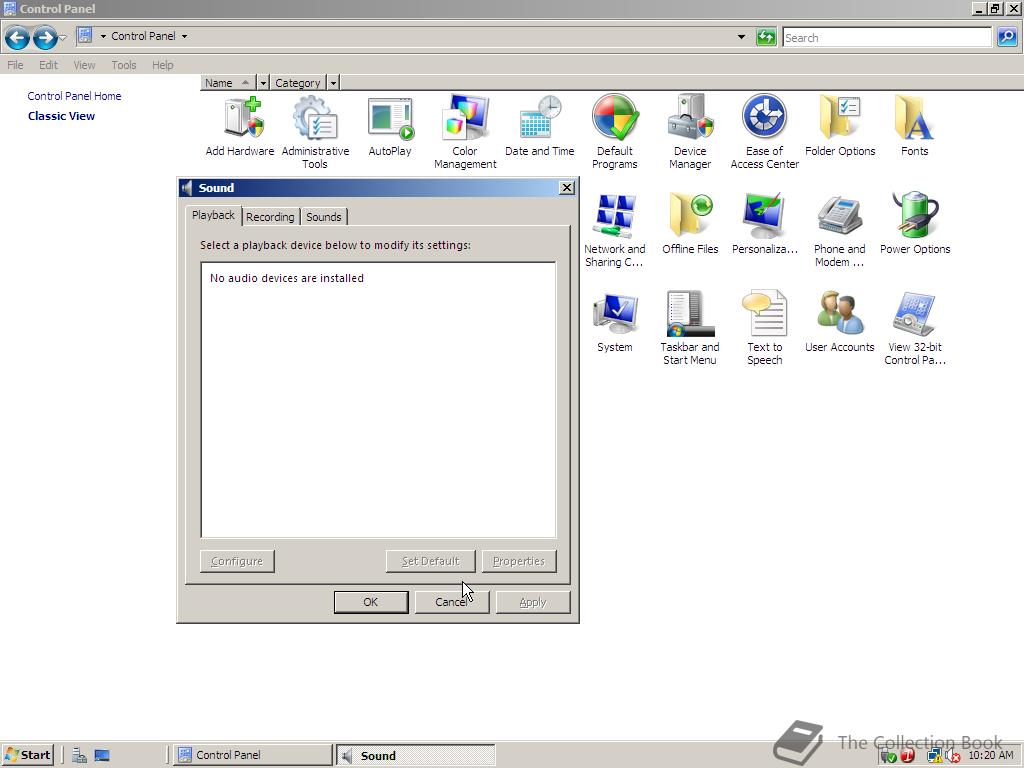Open Default Programs

tap(615, 133)
